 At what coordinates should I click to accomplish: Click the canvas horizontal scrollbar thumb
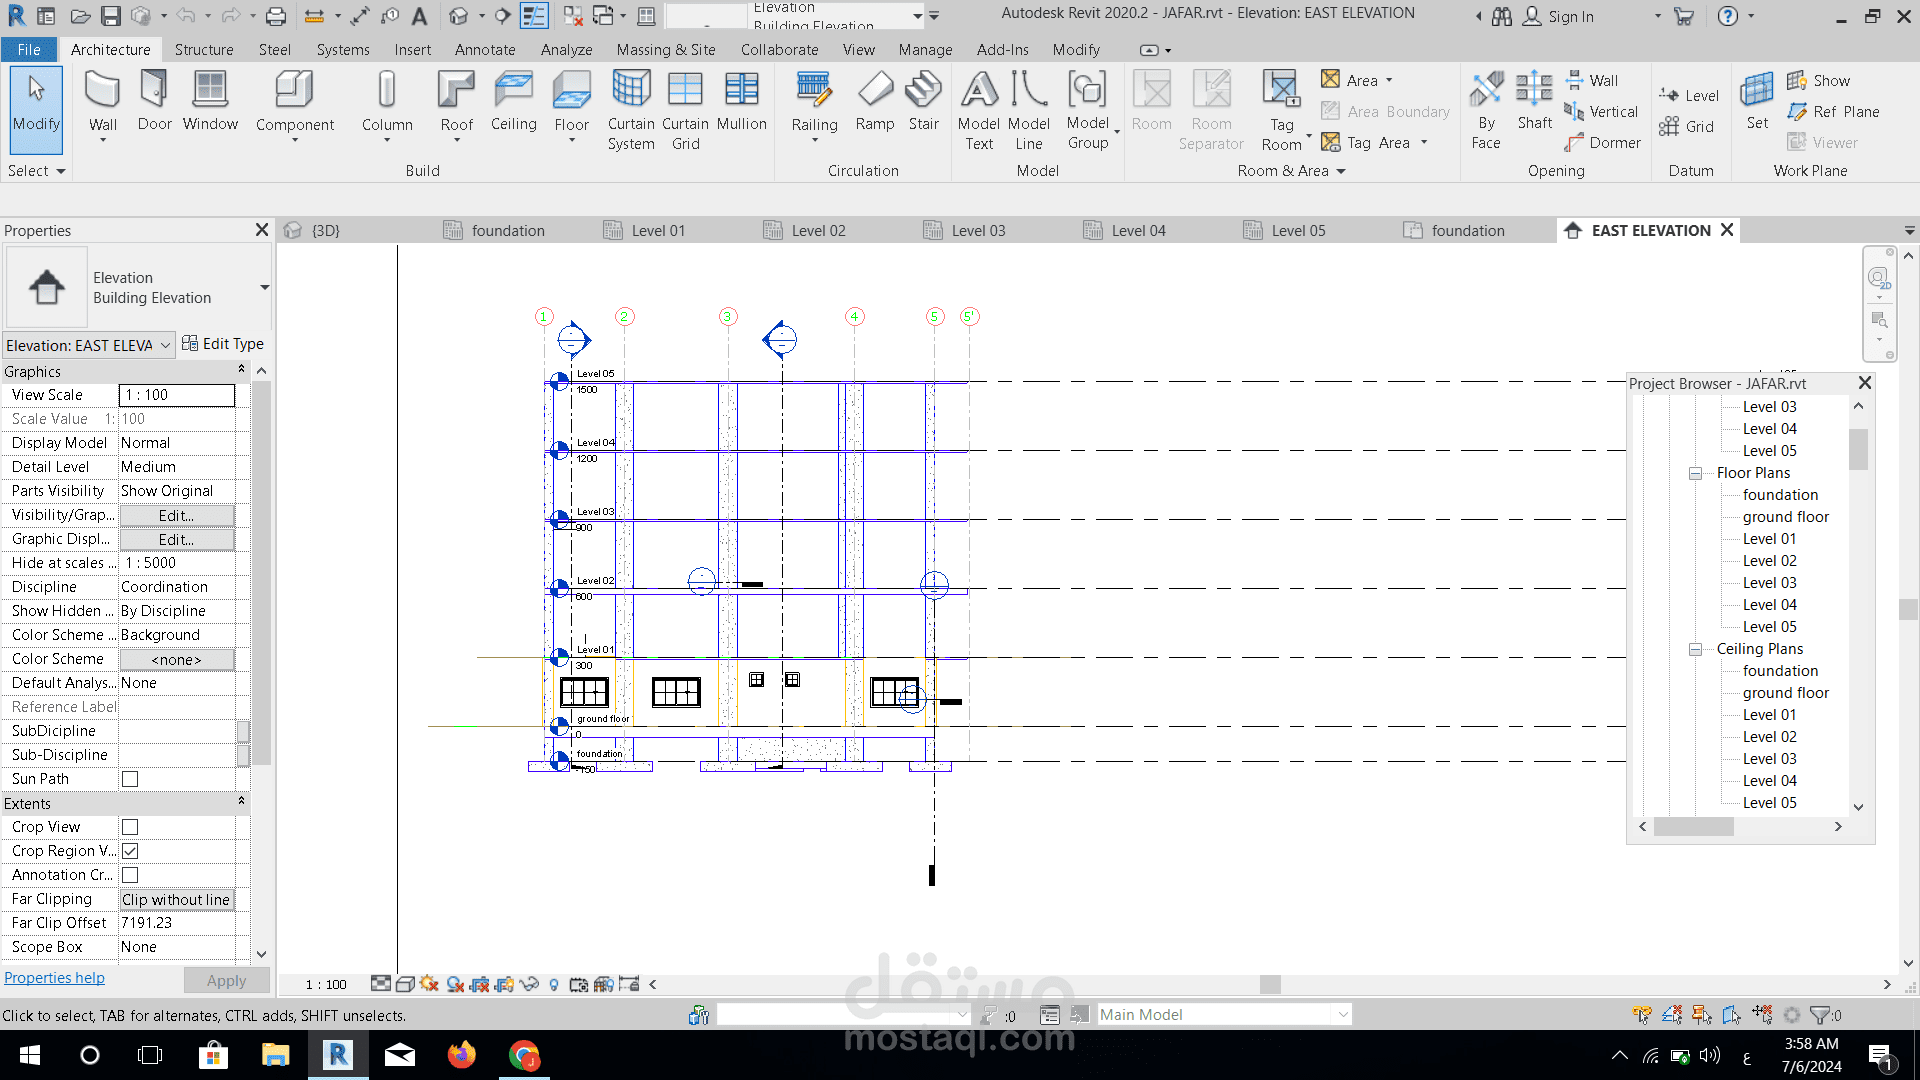[x=1270, y=984]
